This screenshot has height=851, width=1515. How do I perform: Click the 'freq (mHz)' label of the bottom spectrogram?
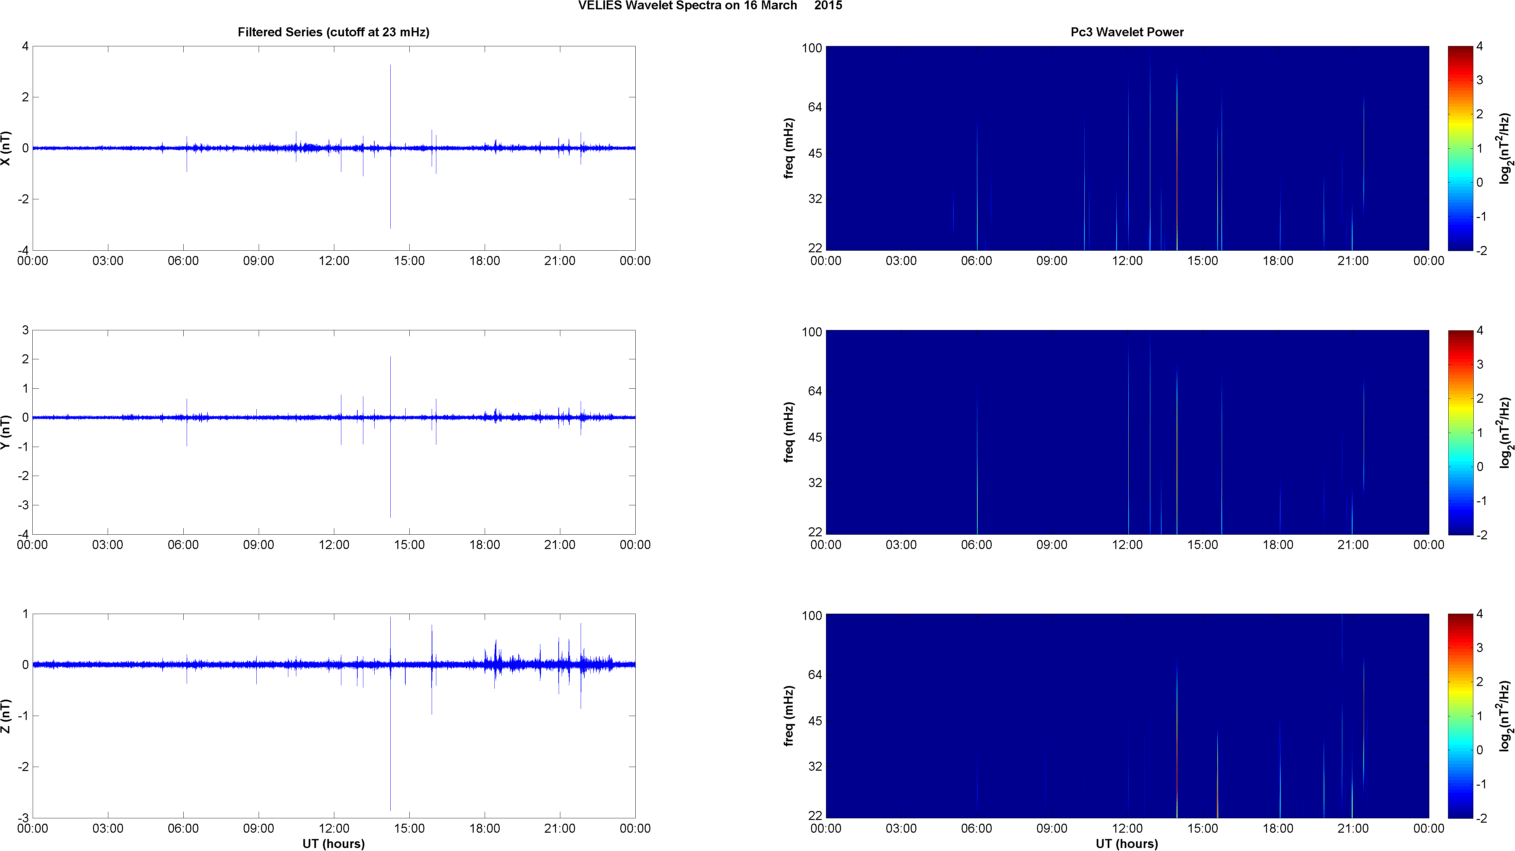[789, 716]
